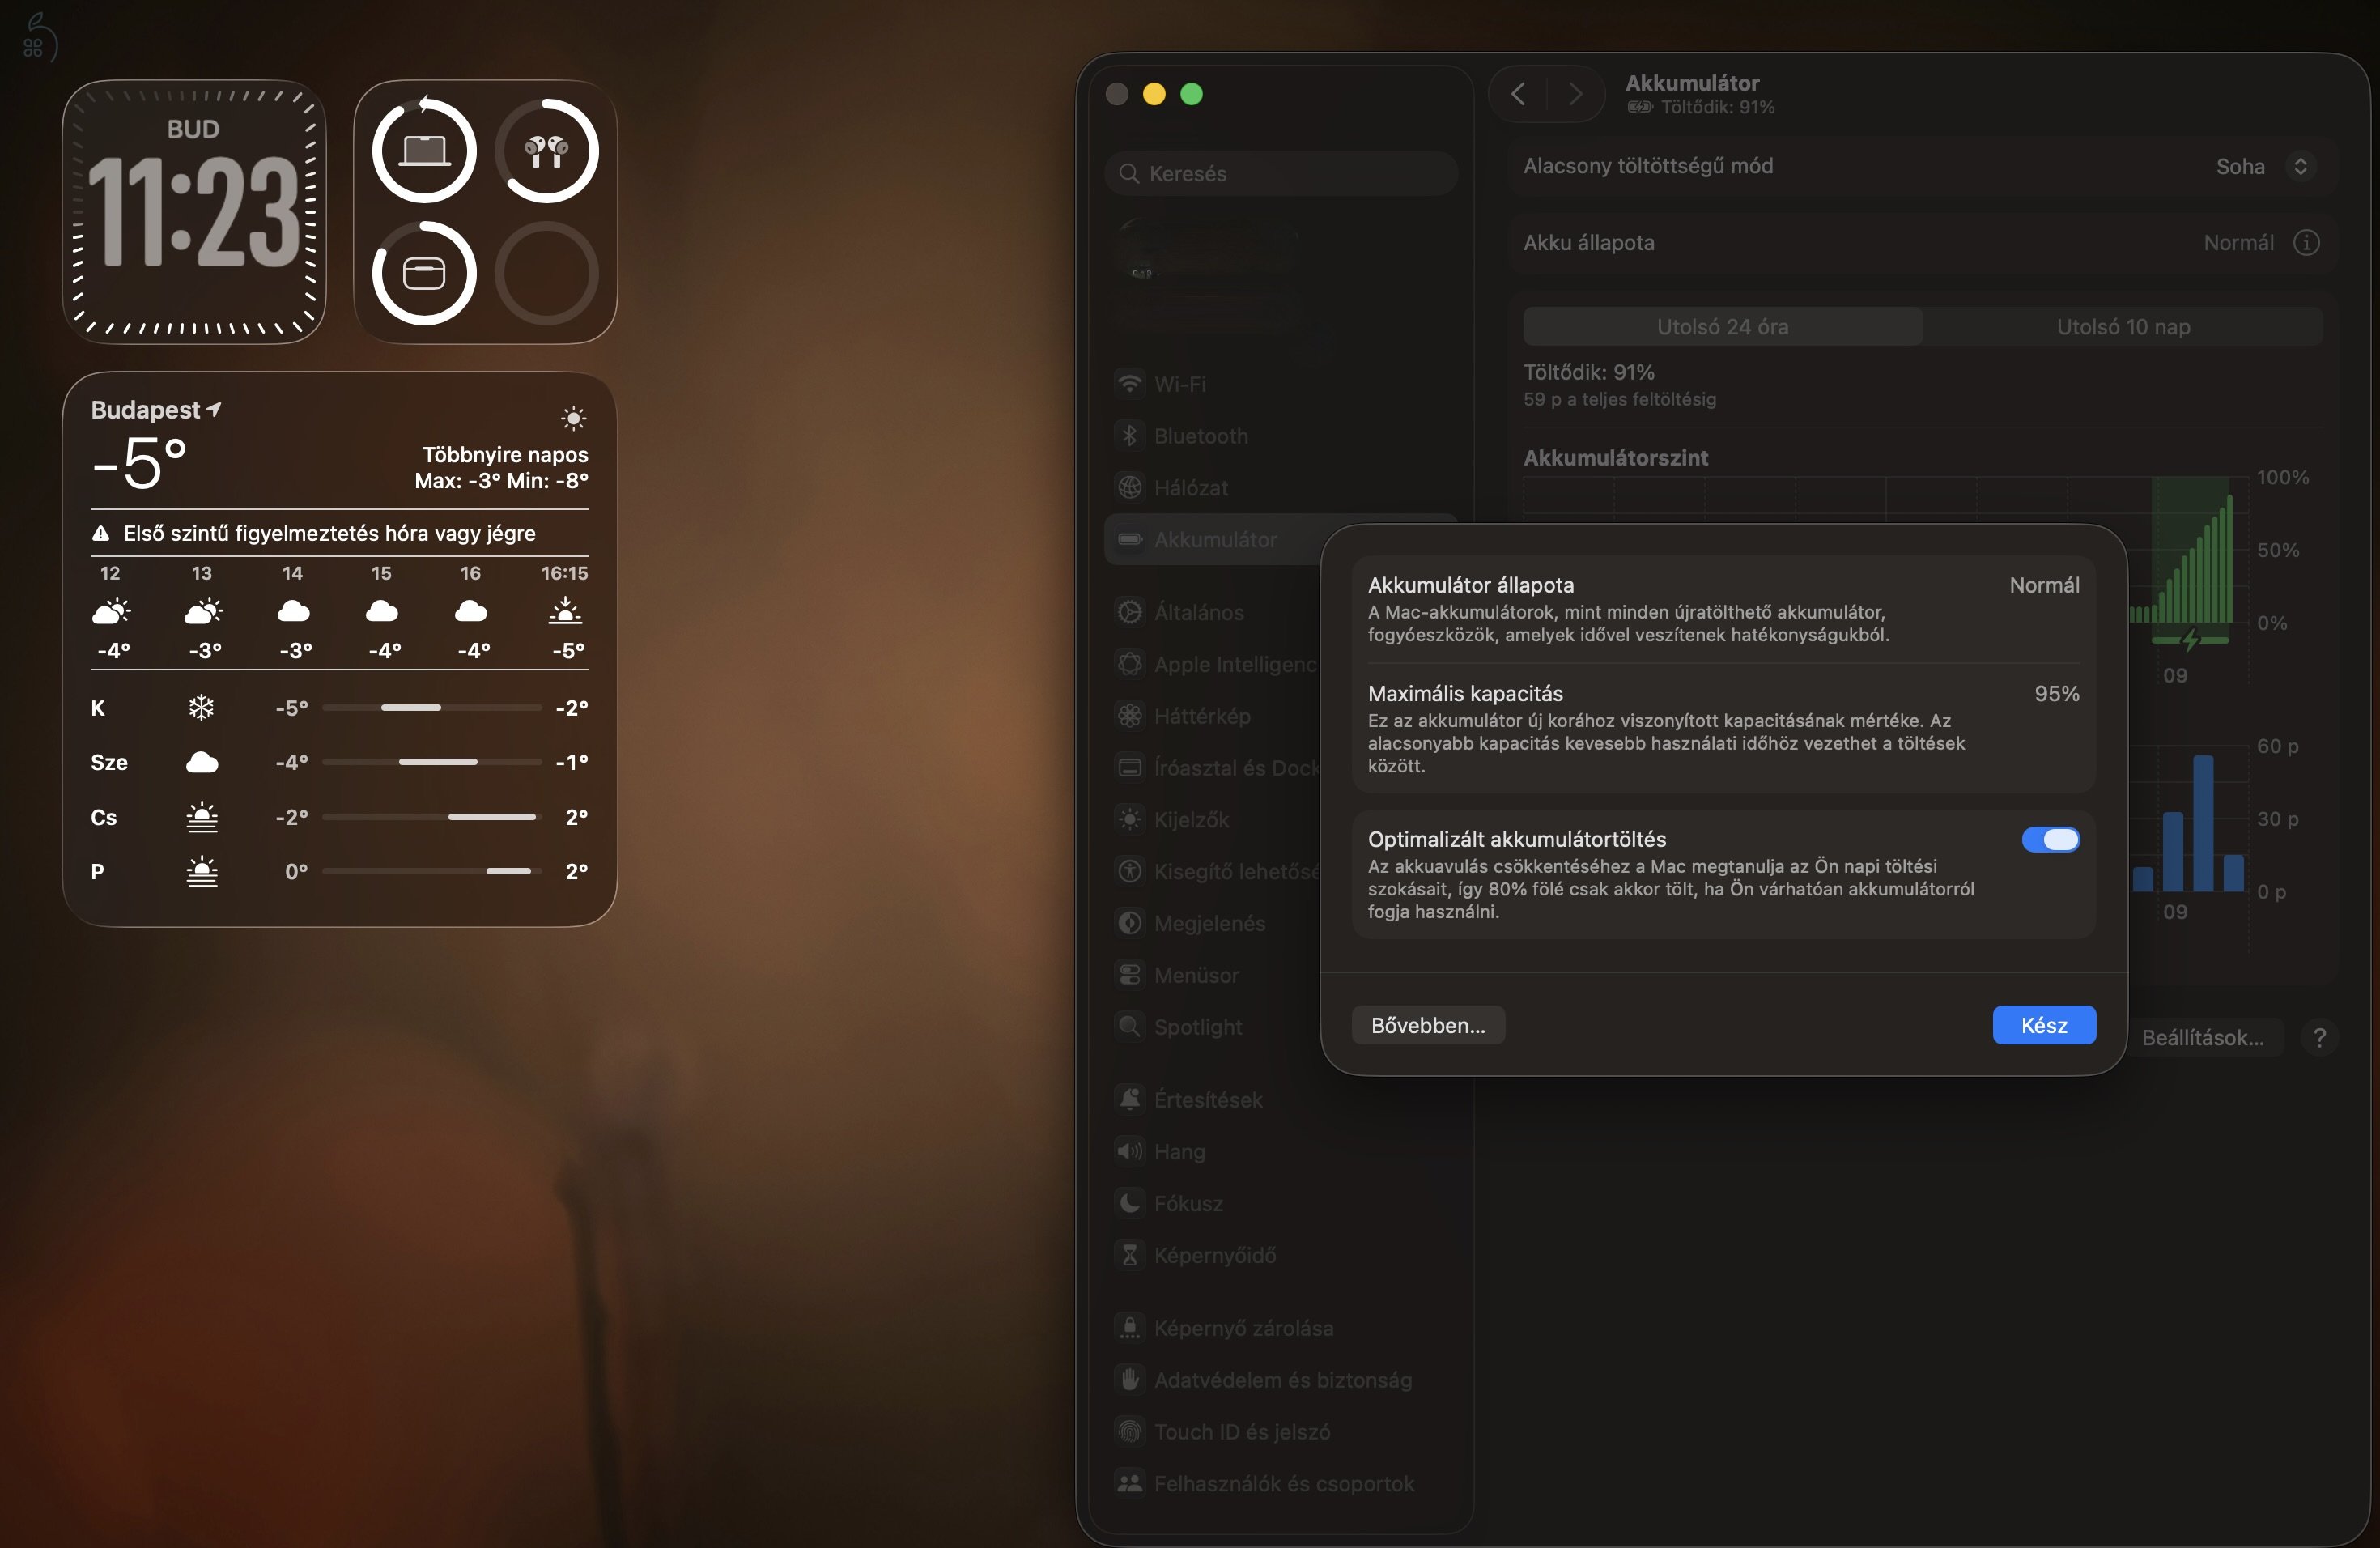The width and height of the screenshot is (2380, 1548).
Task: Click the Kész button
Action: click(2043, 1025)
